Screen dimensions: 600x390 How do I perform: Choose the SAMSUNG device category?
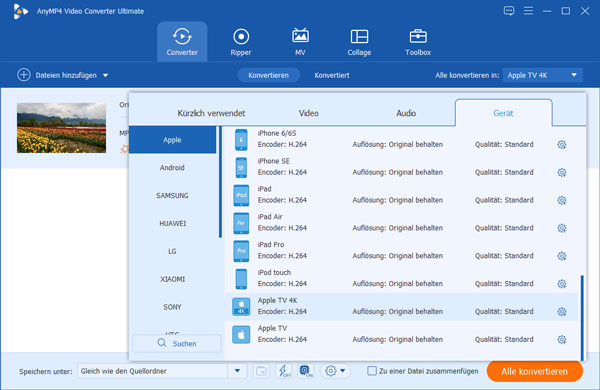[173, 196]
